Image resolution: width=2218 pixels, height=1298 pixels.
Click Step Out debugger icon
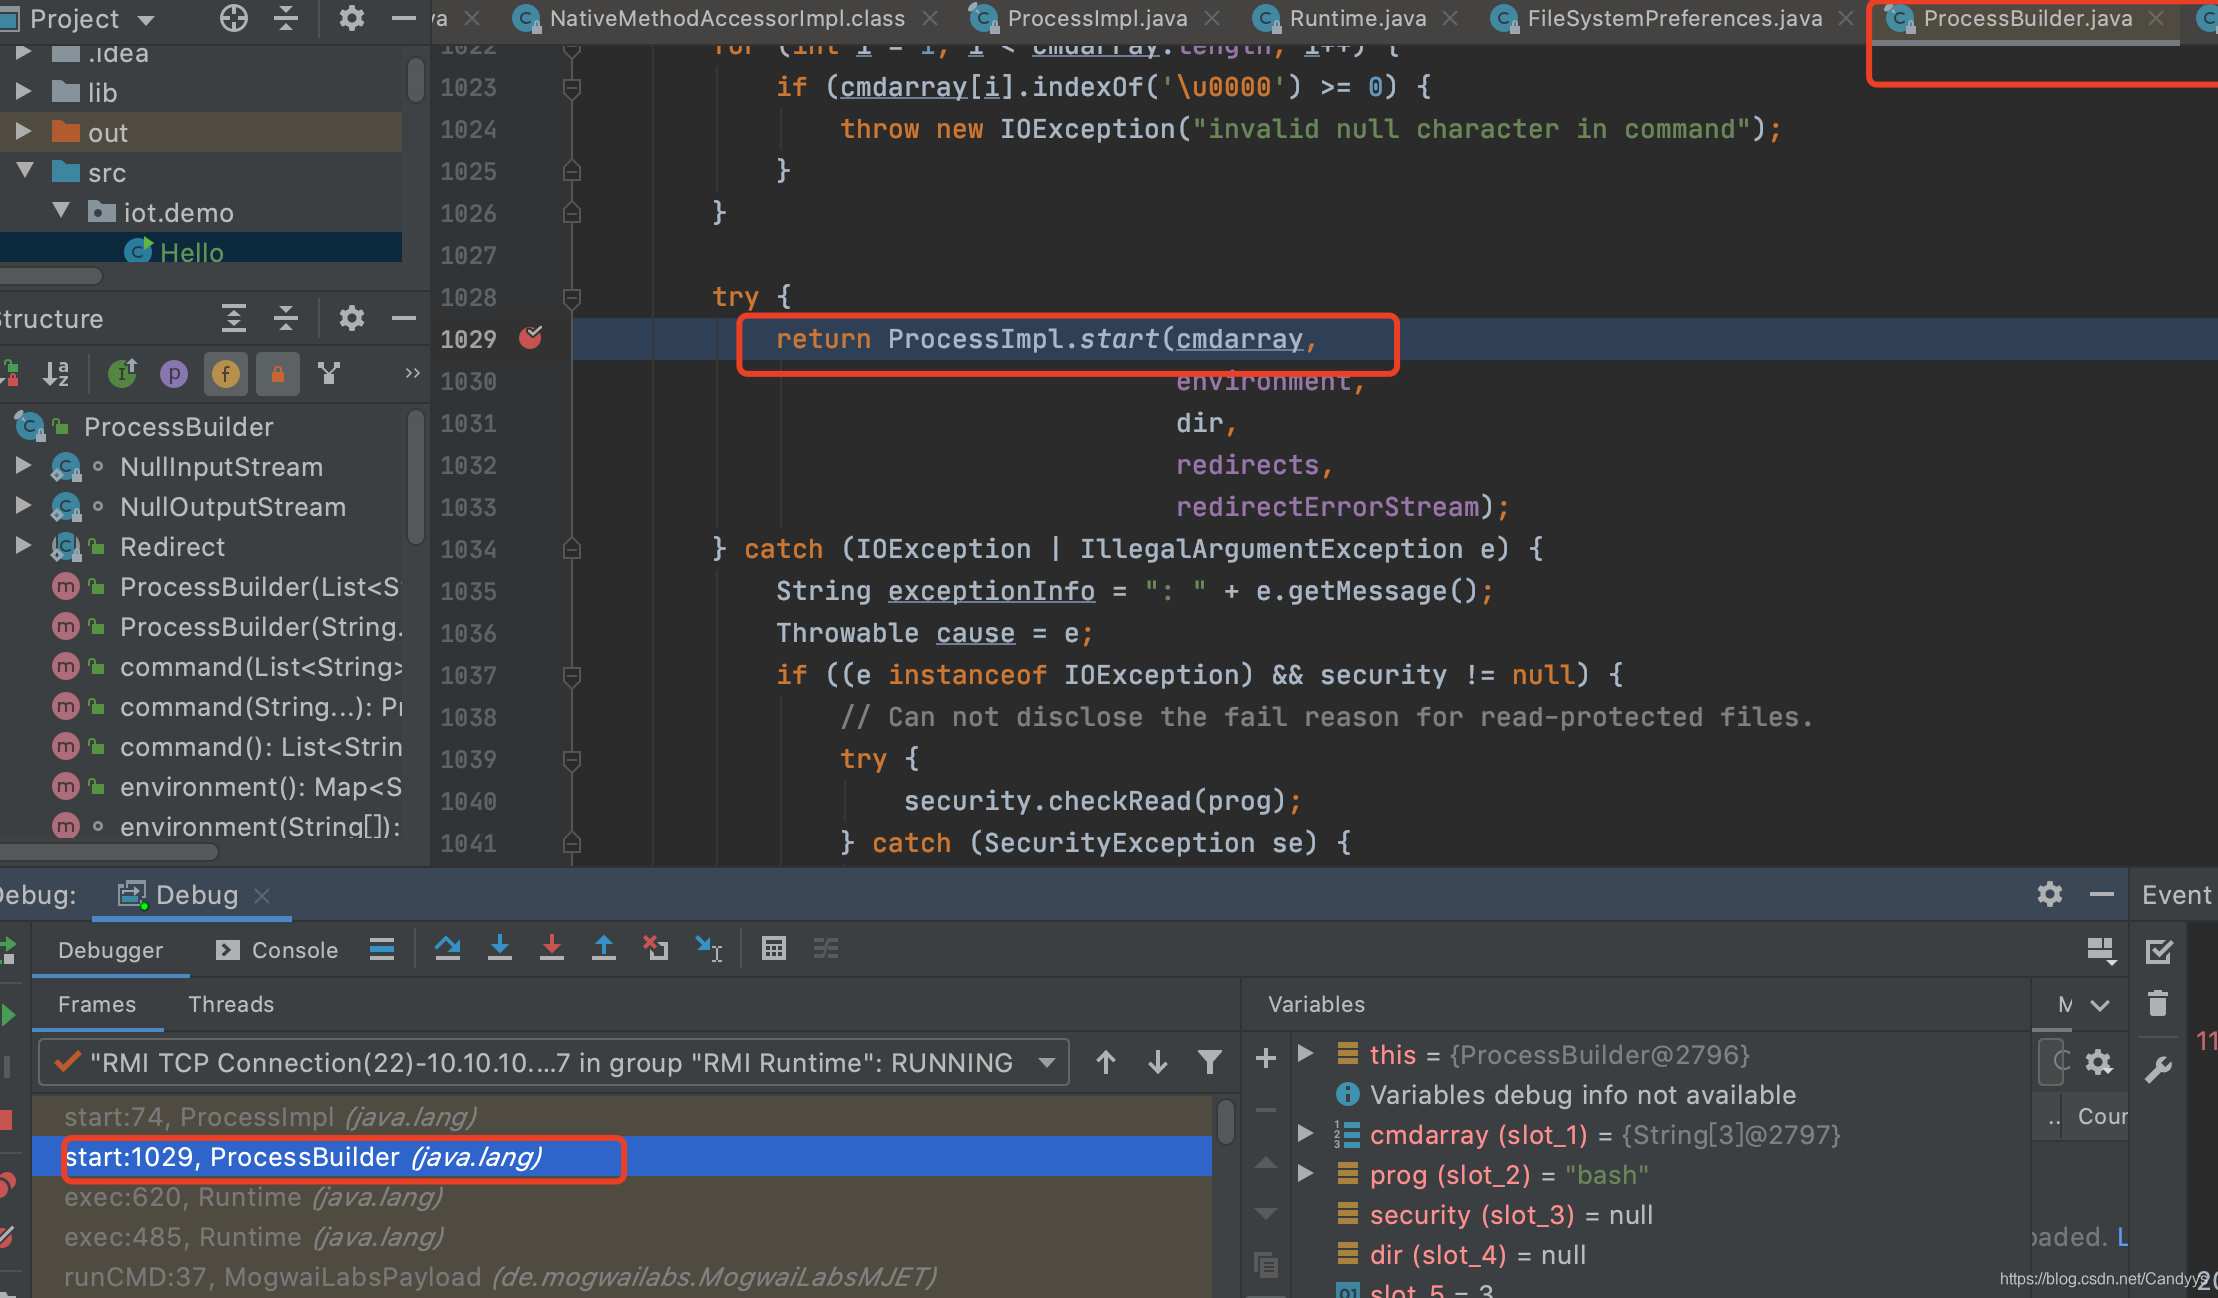[603, 948]
